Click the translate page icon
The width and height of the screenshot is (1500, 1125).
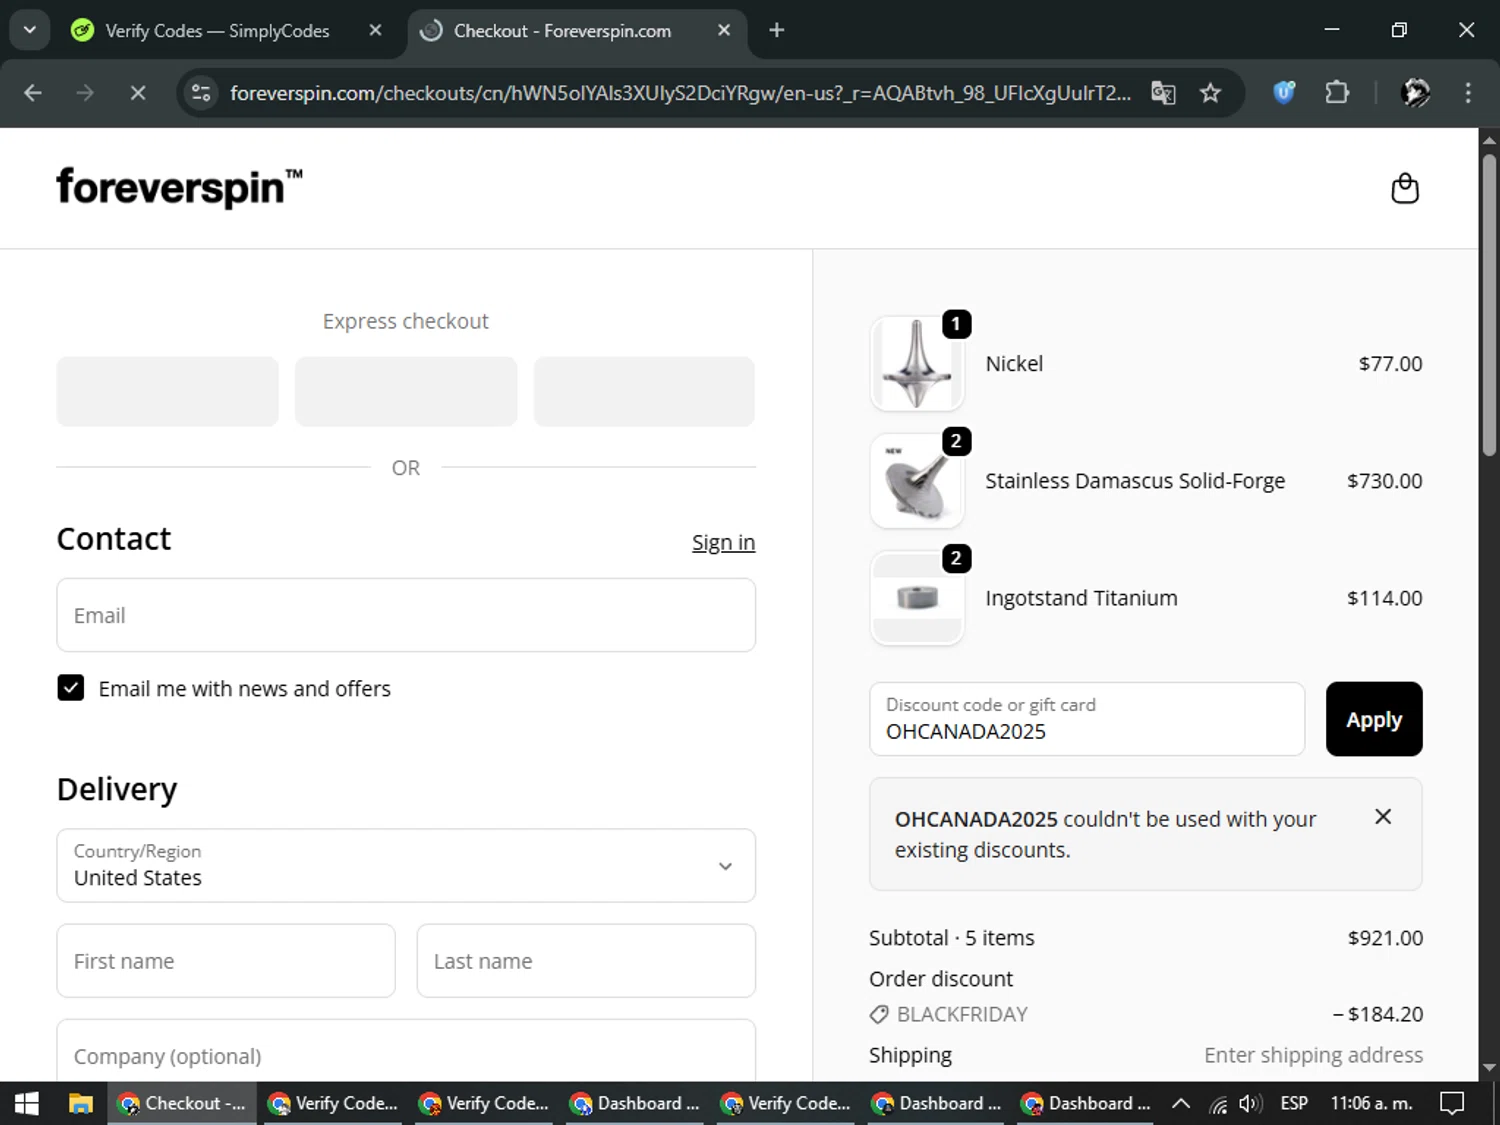coord(1163,93)
